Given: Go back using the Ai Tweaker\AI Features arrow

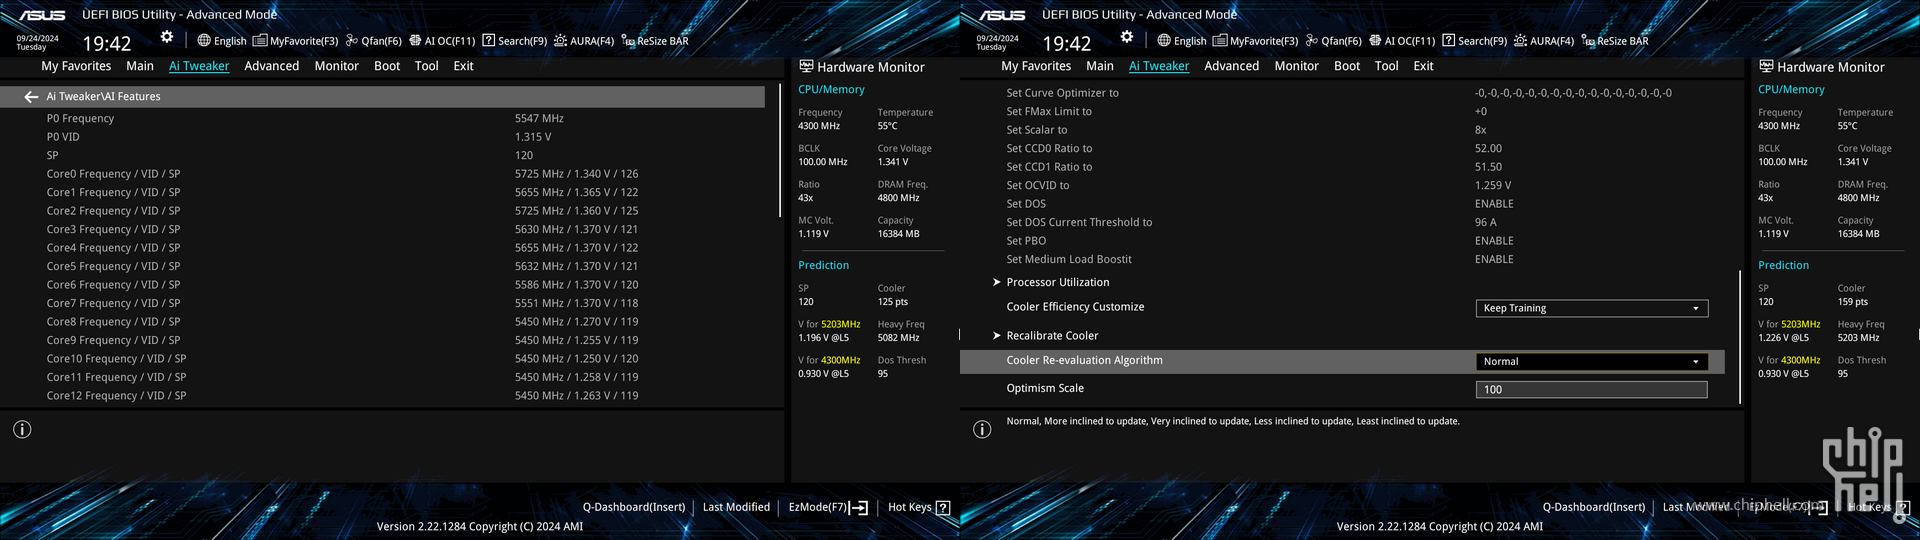Looking at the screenshot, I should tap(31, 97).
